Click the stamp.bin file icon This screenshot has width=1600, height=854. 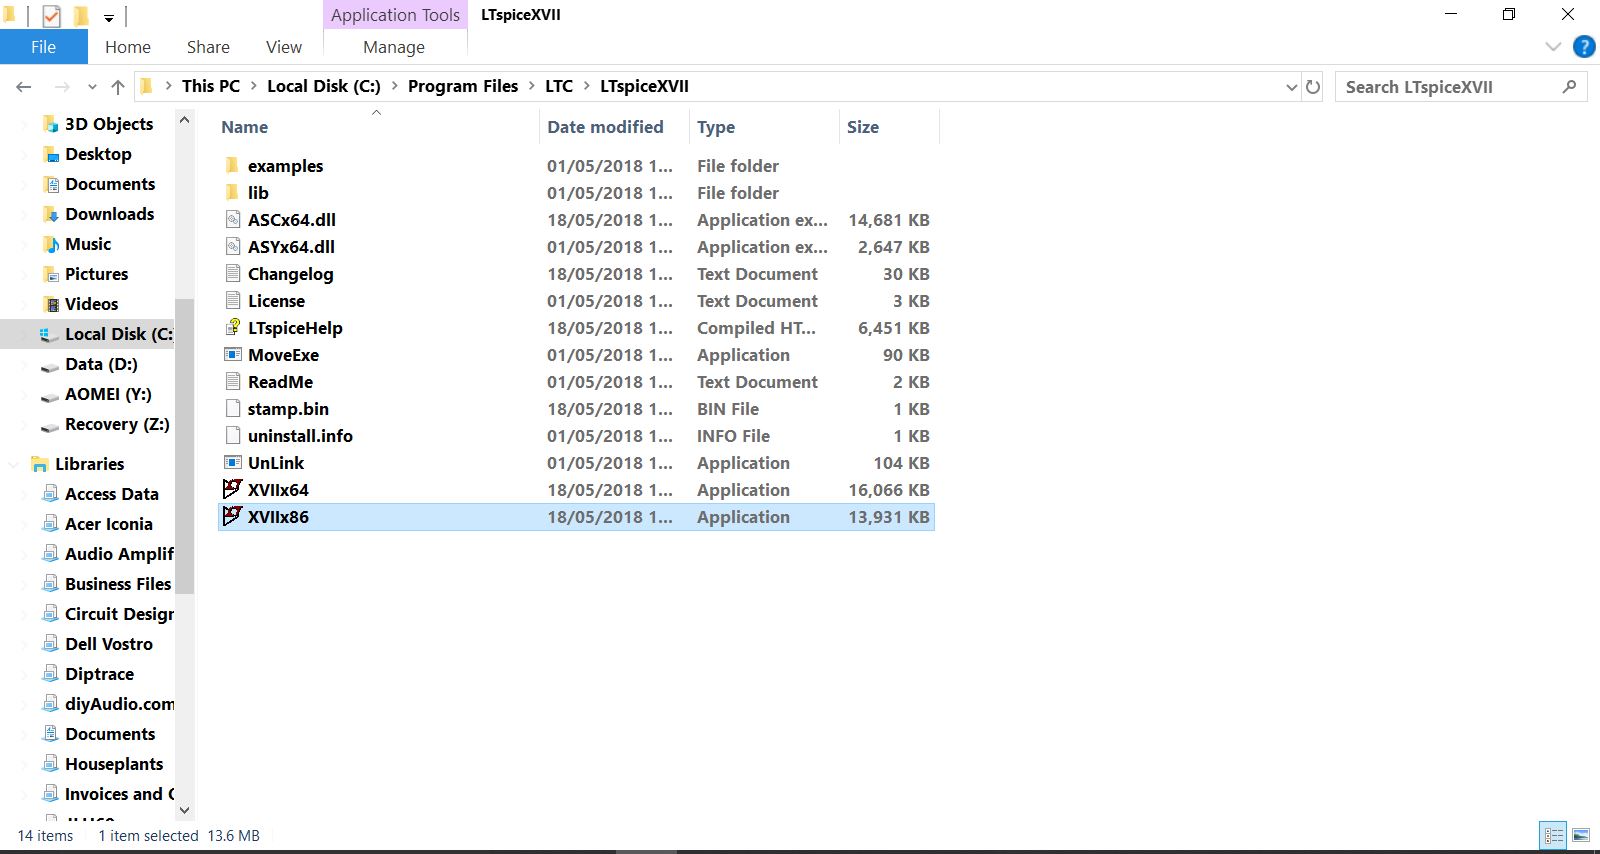point(232,408)
